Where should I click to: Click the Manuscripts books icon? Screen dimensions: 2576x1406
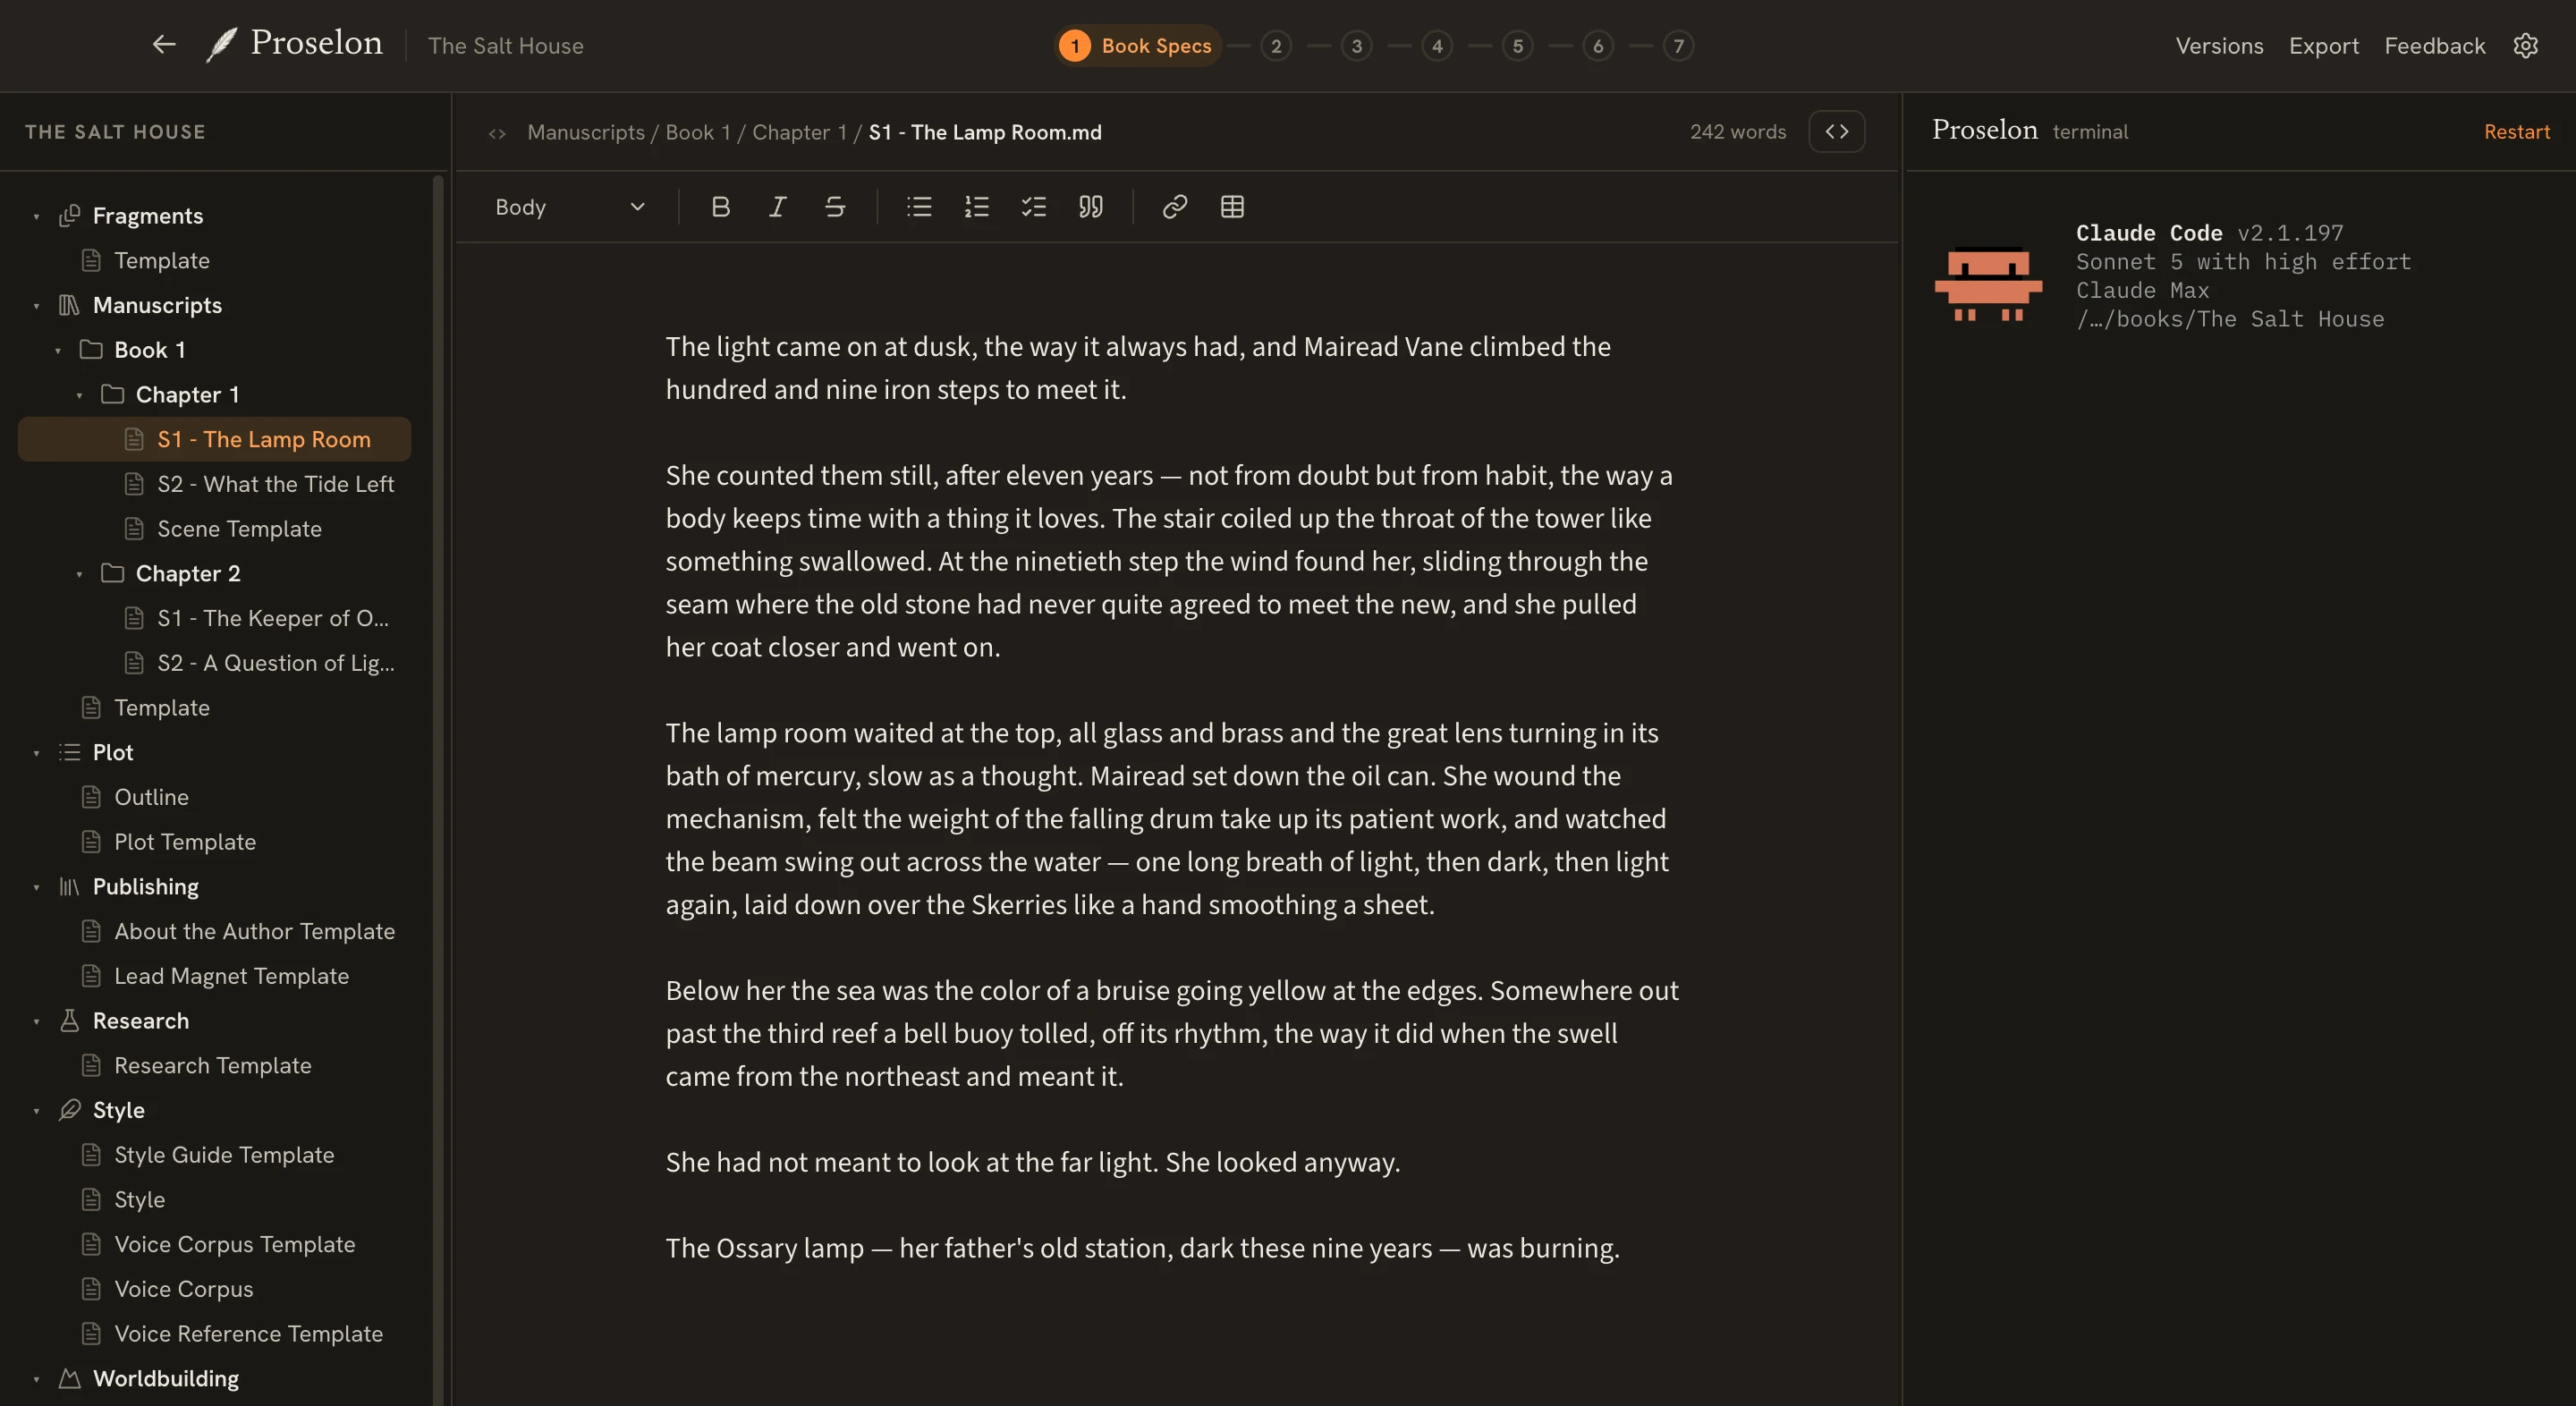[69, 305]
